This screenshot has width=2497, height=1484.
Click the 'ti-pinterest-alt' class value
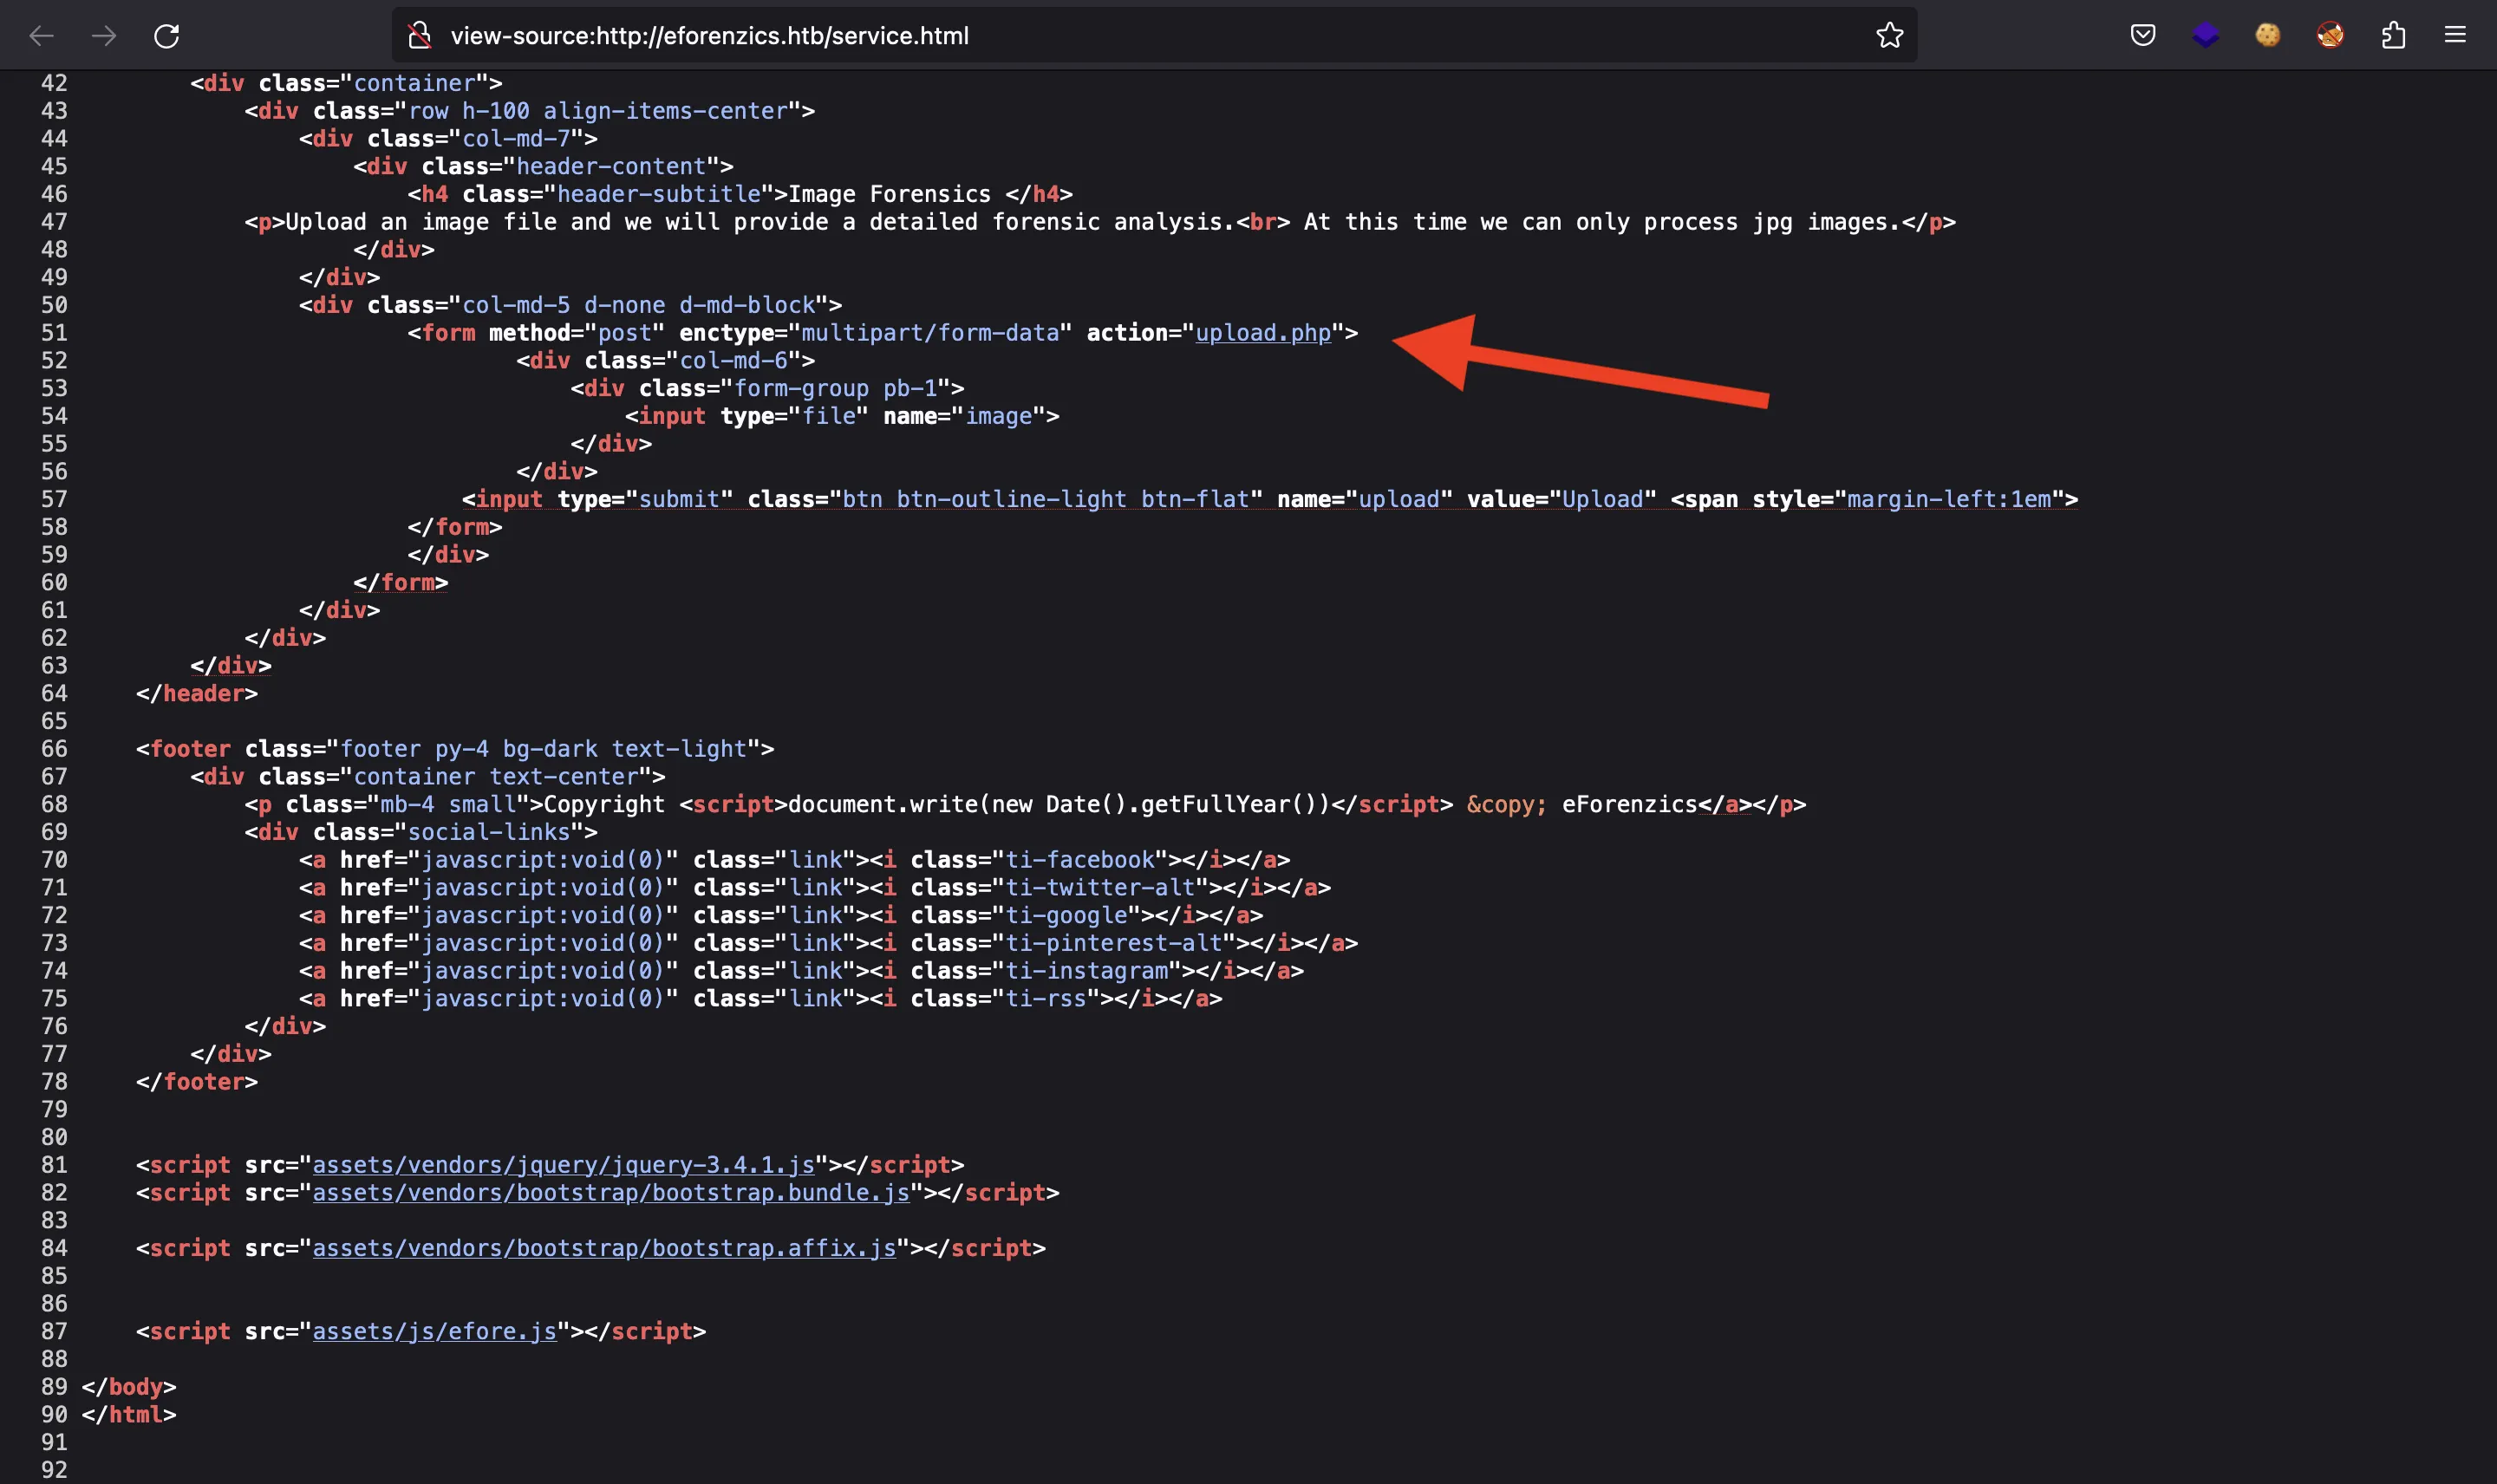(x=1115, y=943)
